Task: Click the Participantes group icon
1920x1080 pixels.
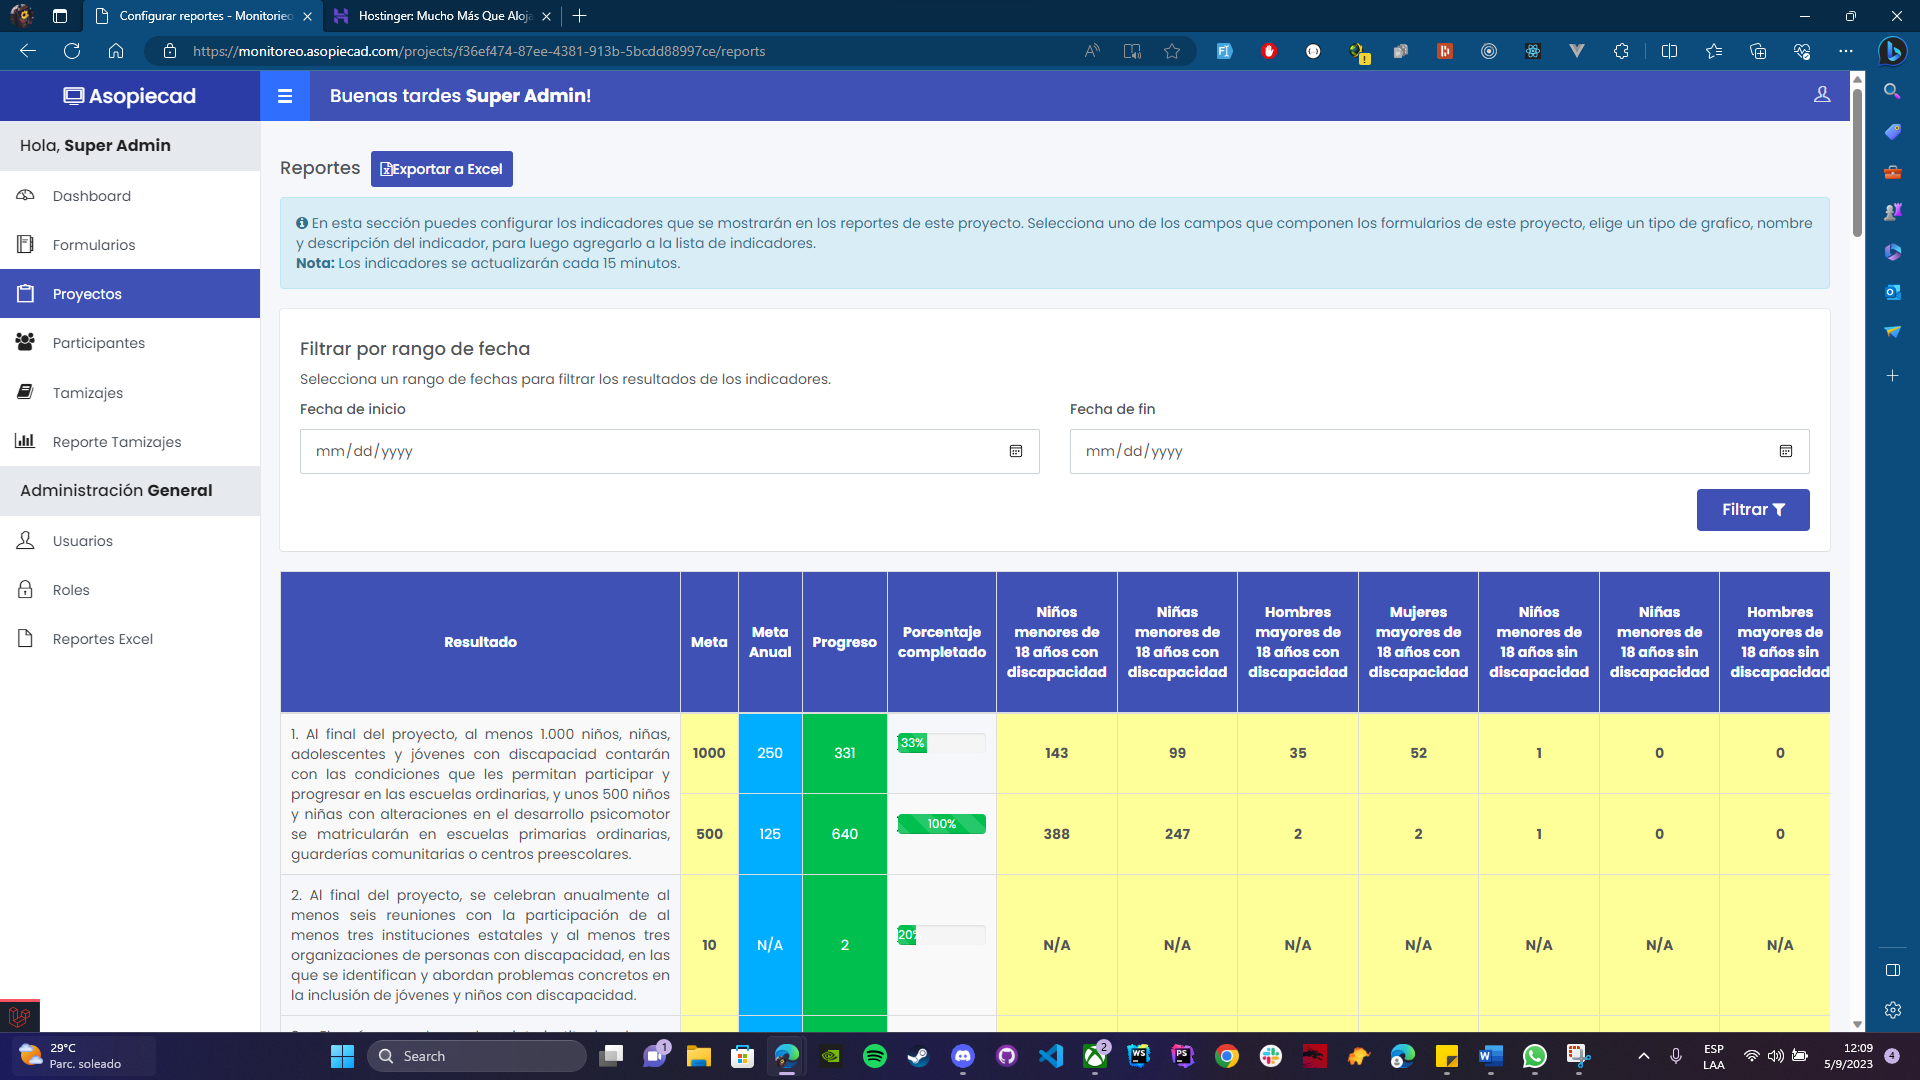Action: [26, 343]
